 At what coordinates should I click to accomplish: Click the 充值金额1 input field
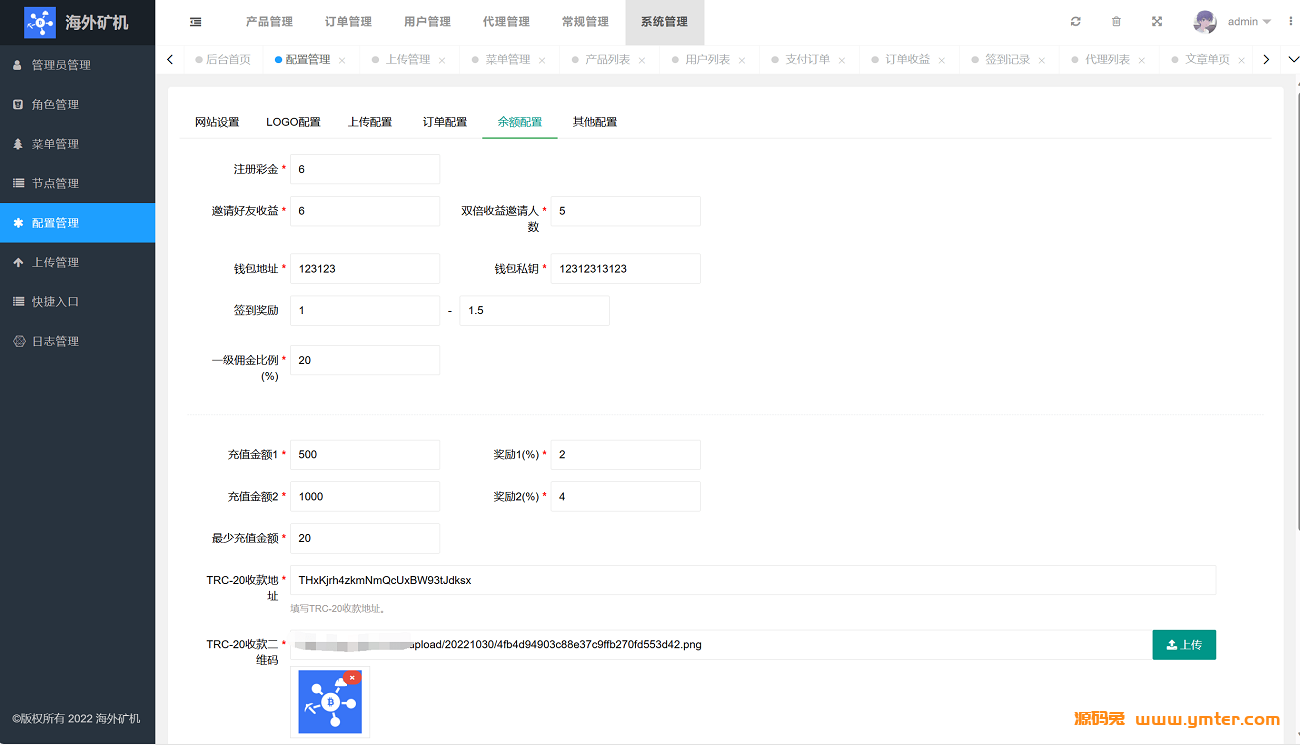click(365, 455)
